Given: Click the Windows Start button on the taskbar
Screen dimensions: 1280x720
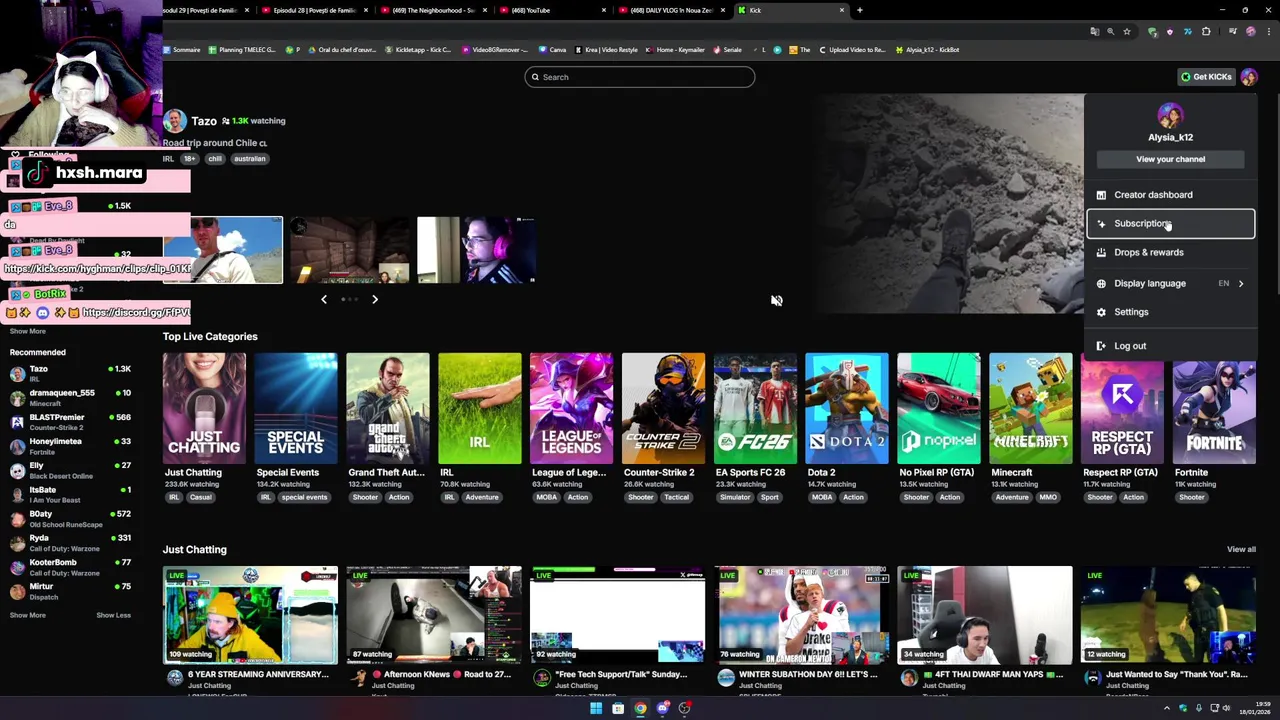Looking at the screenshot, I should click(596, 708).
